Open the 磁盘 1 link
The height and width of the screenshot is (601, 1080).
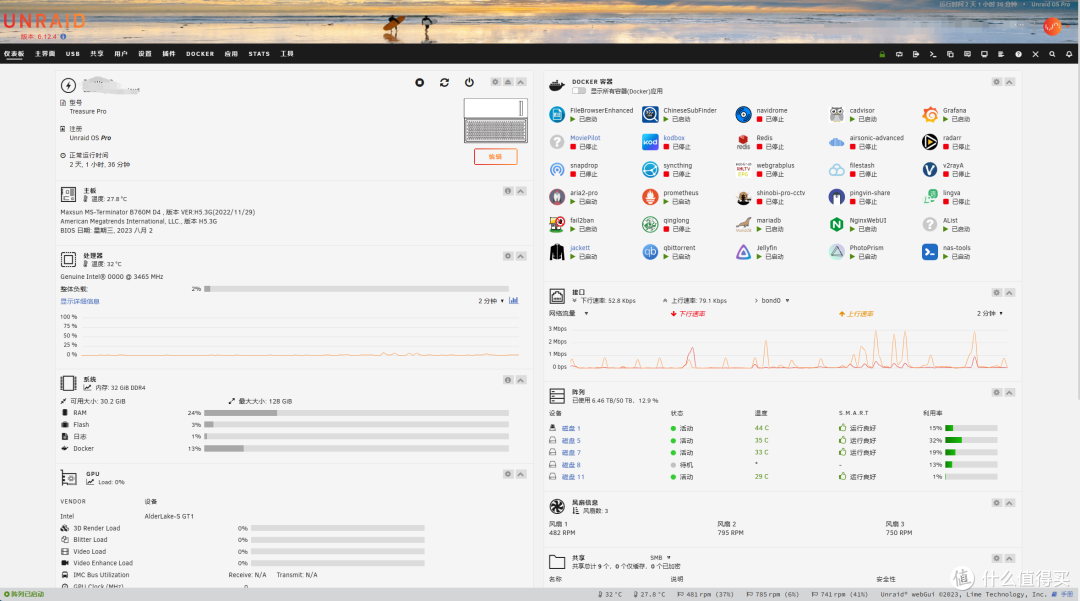[571, 428]
